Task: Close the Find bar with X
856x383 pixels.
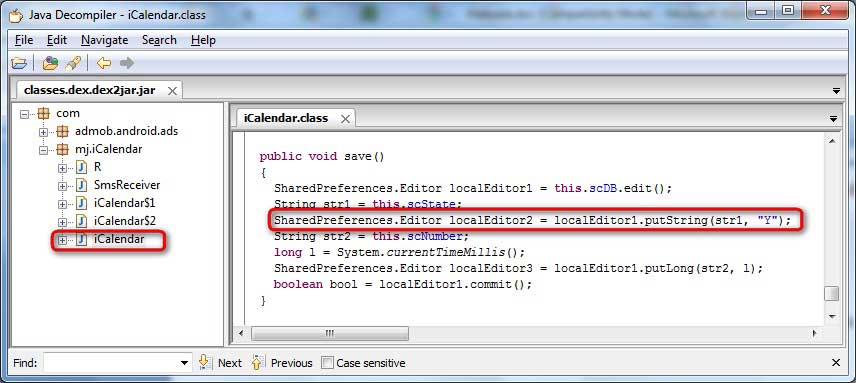Action: pyautogui.click(x=836, y=363)
